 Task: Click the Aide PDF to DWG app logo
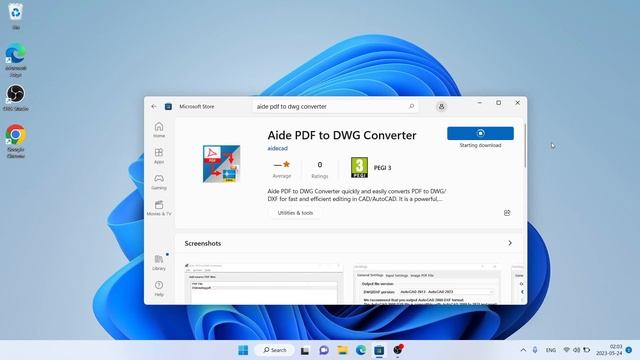pyautogui.click(x=221, y=164)
